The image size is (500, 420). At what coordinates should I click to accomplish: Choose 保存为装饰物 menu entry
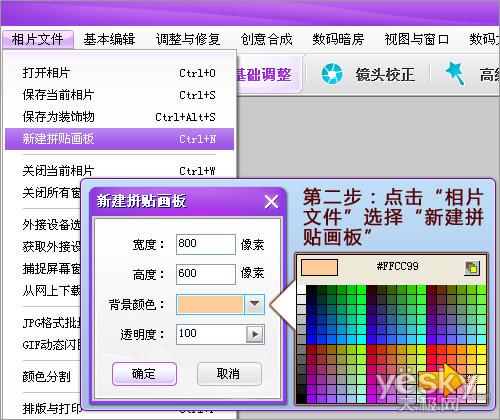point(119,117)
